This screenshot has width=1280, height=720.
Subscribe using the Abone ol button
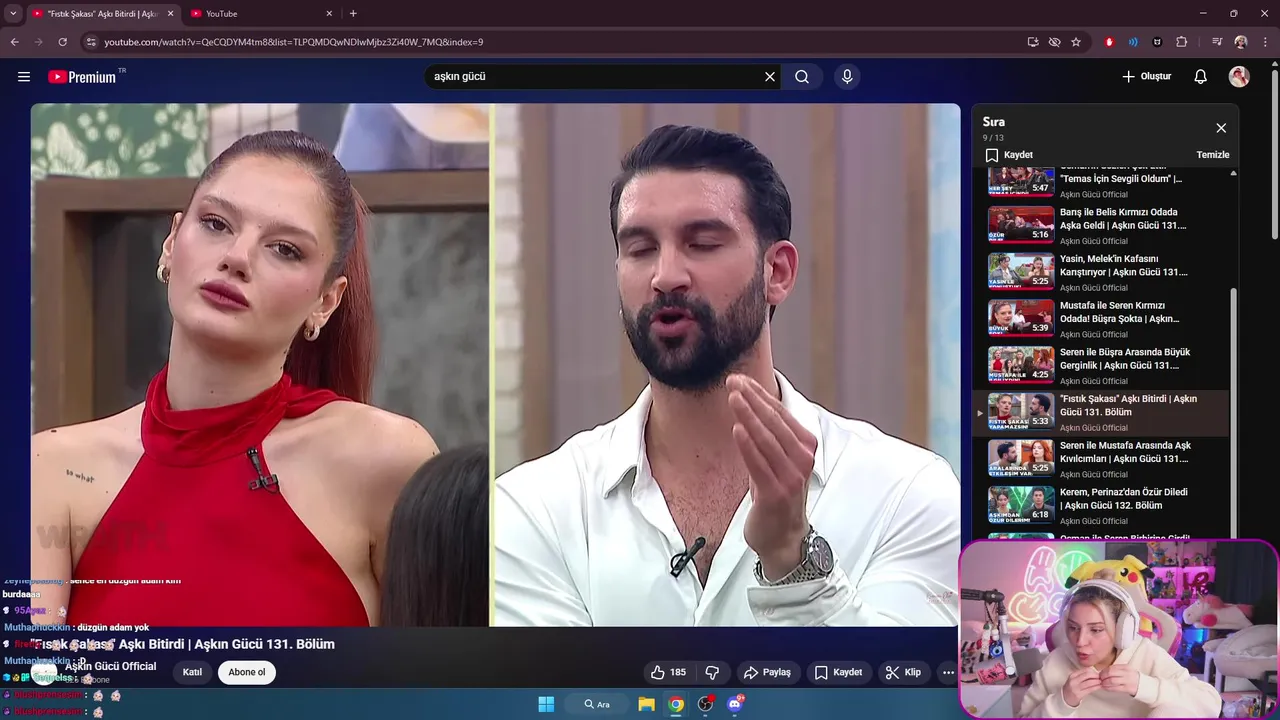tap(247, 673)
